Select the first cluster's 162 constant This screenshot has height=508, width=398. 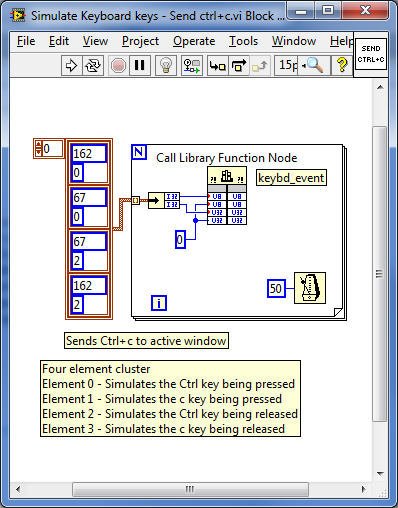89,154
